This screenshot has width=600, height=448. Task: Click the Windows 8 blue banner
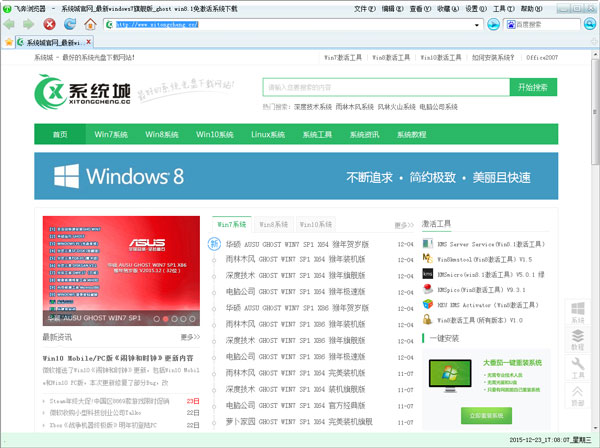(296, 176)
